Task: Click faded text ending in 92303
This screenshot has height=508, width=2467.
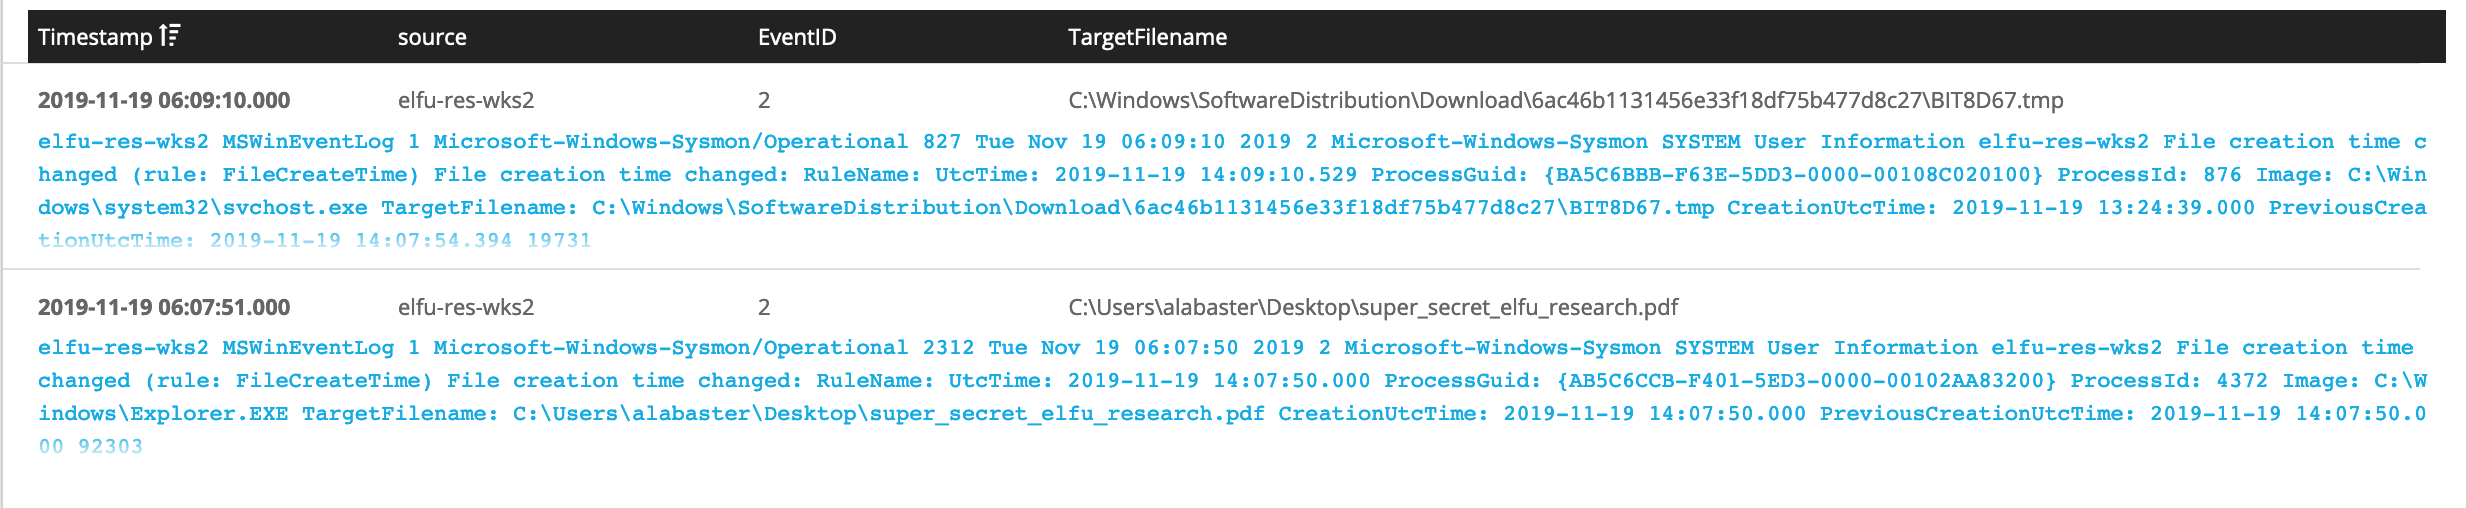Action: [x=90, y=446]
